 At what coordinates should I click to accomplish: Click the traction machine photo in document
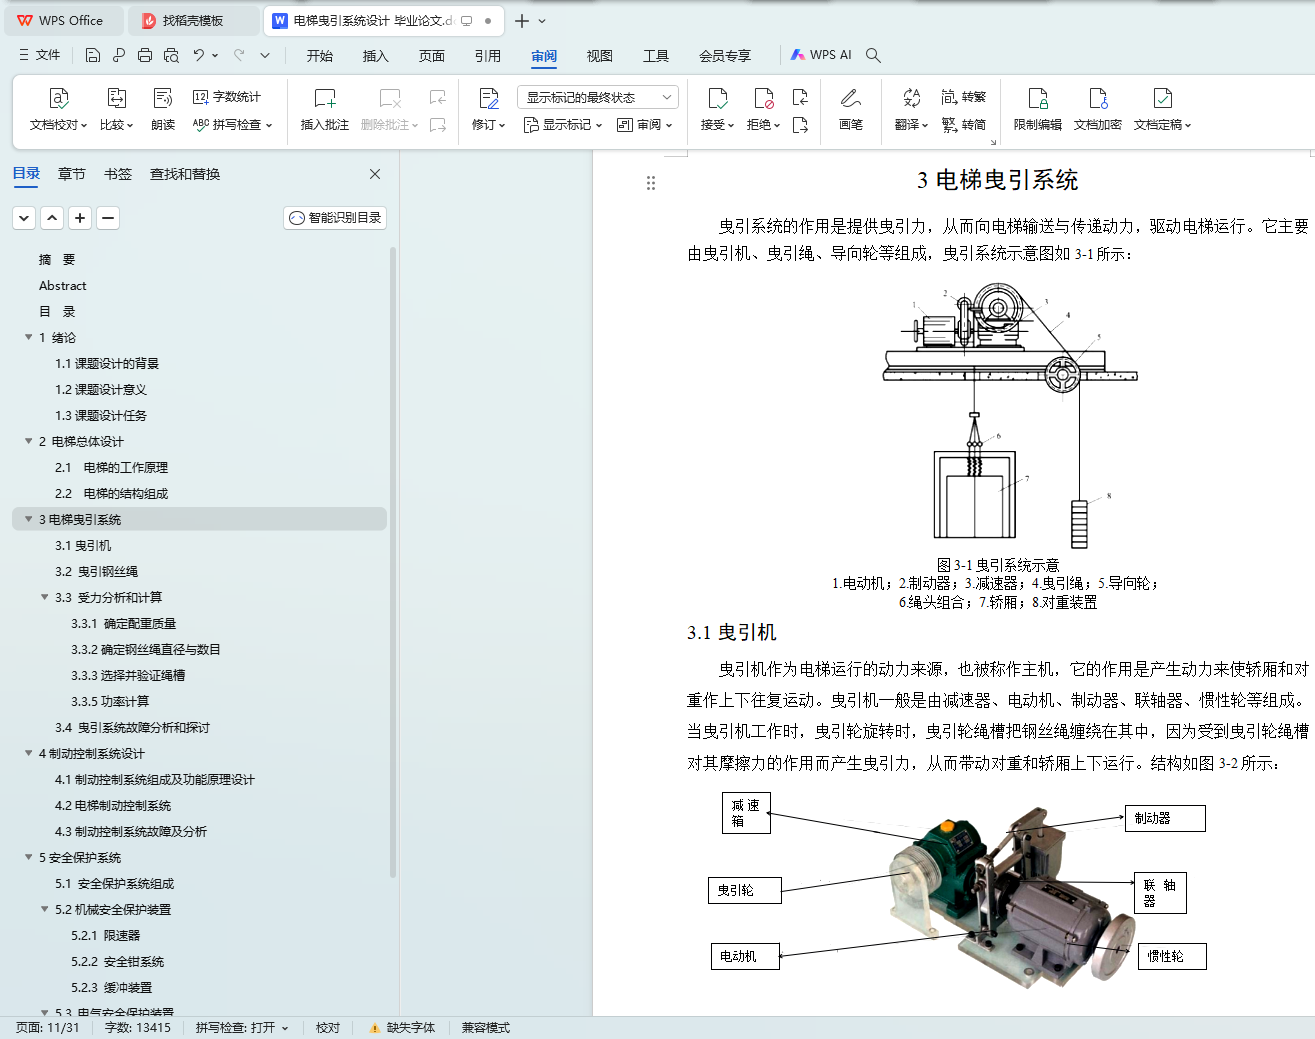pos(1012,900)
